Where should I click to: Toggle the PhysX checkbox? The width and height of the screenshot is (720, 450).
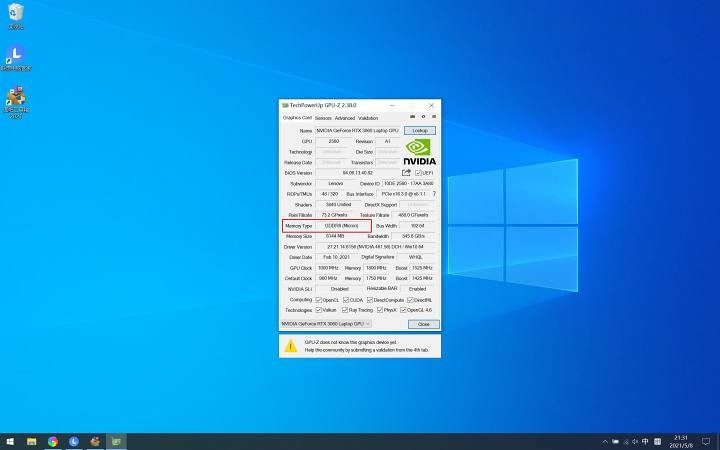pyautogui.click(x=380, y=310)
